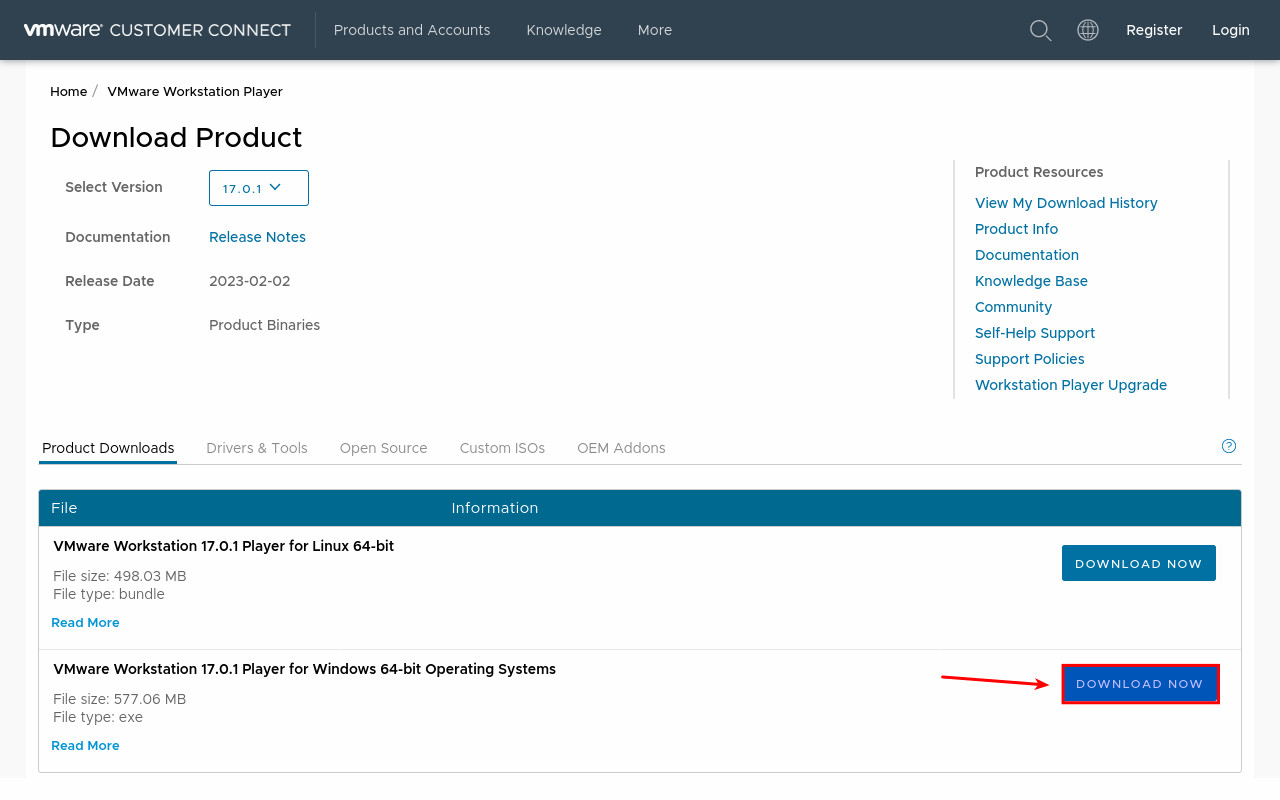The height and width of the screenshot is (800, 1280).
Task: Click the Information column header
Action: [x=495, y=508]
